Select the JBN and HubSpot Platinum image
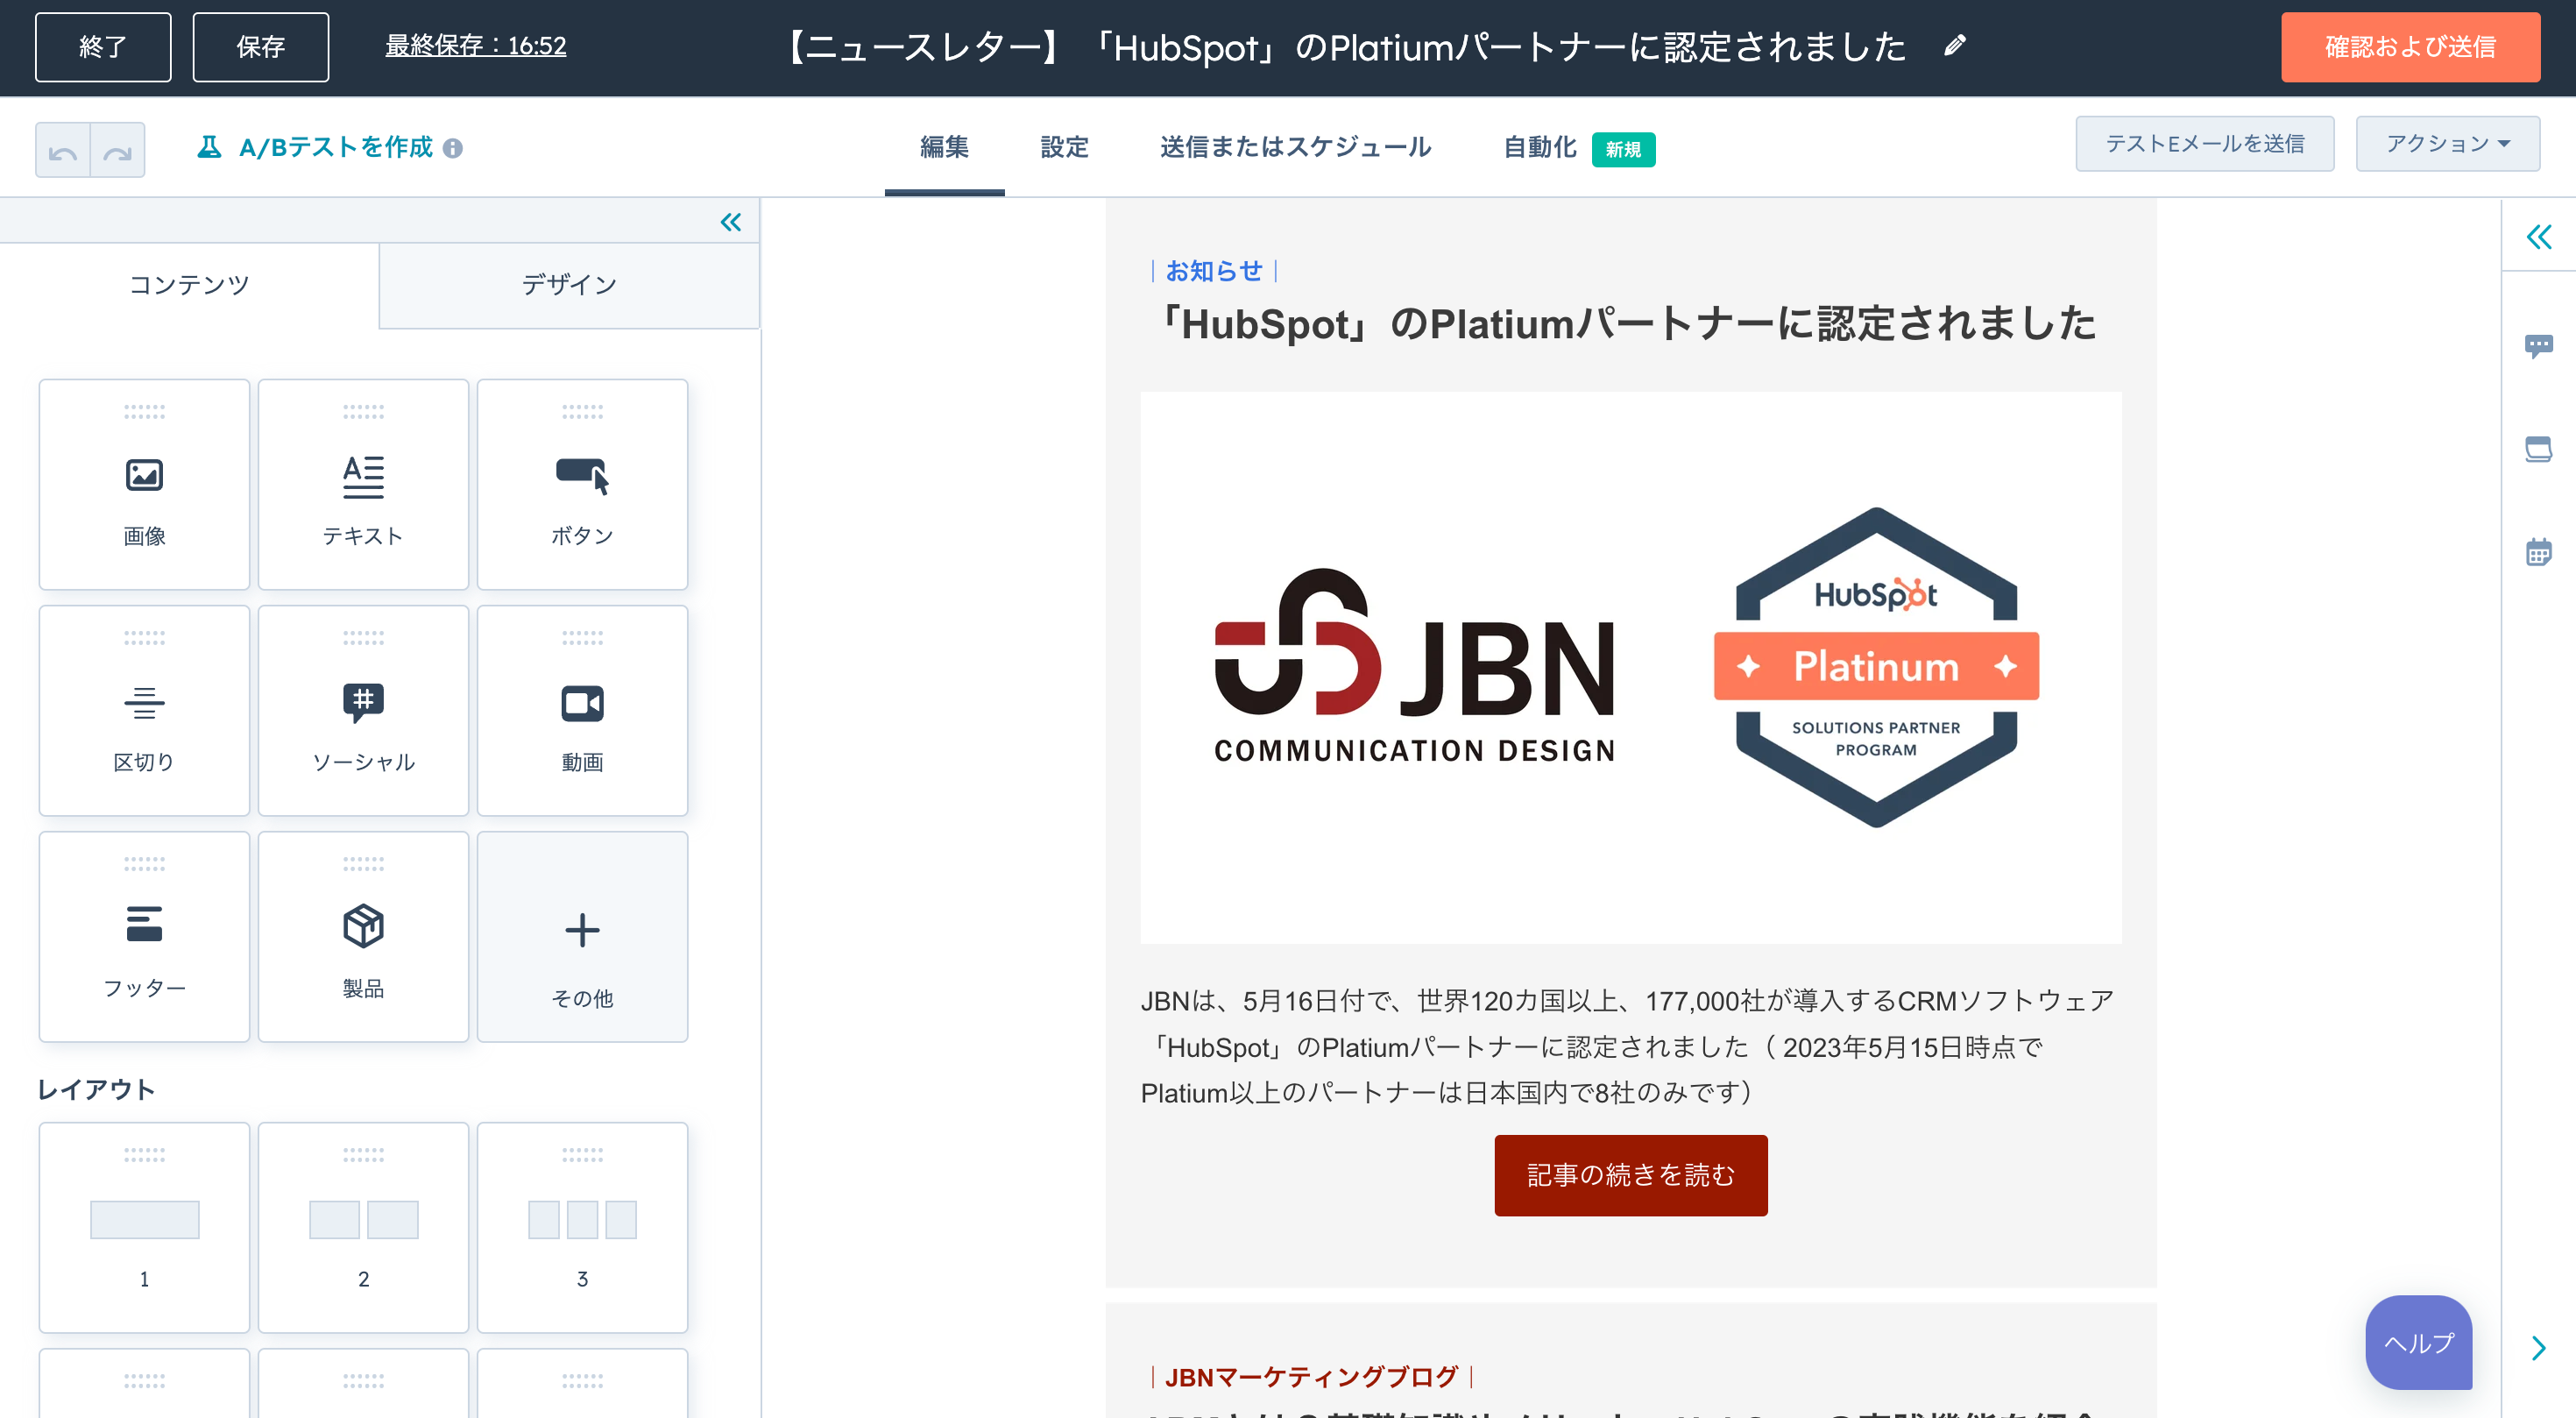 tap(1630, 668)
